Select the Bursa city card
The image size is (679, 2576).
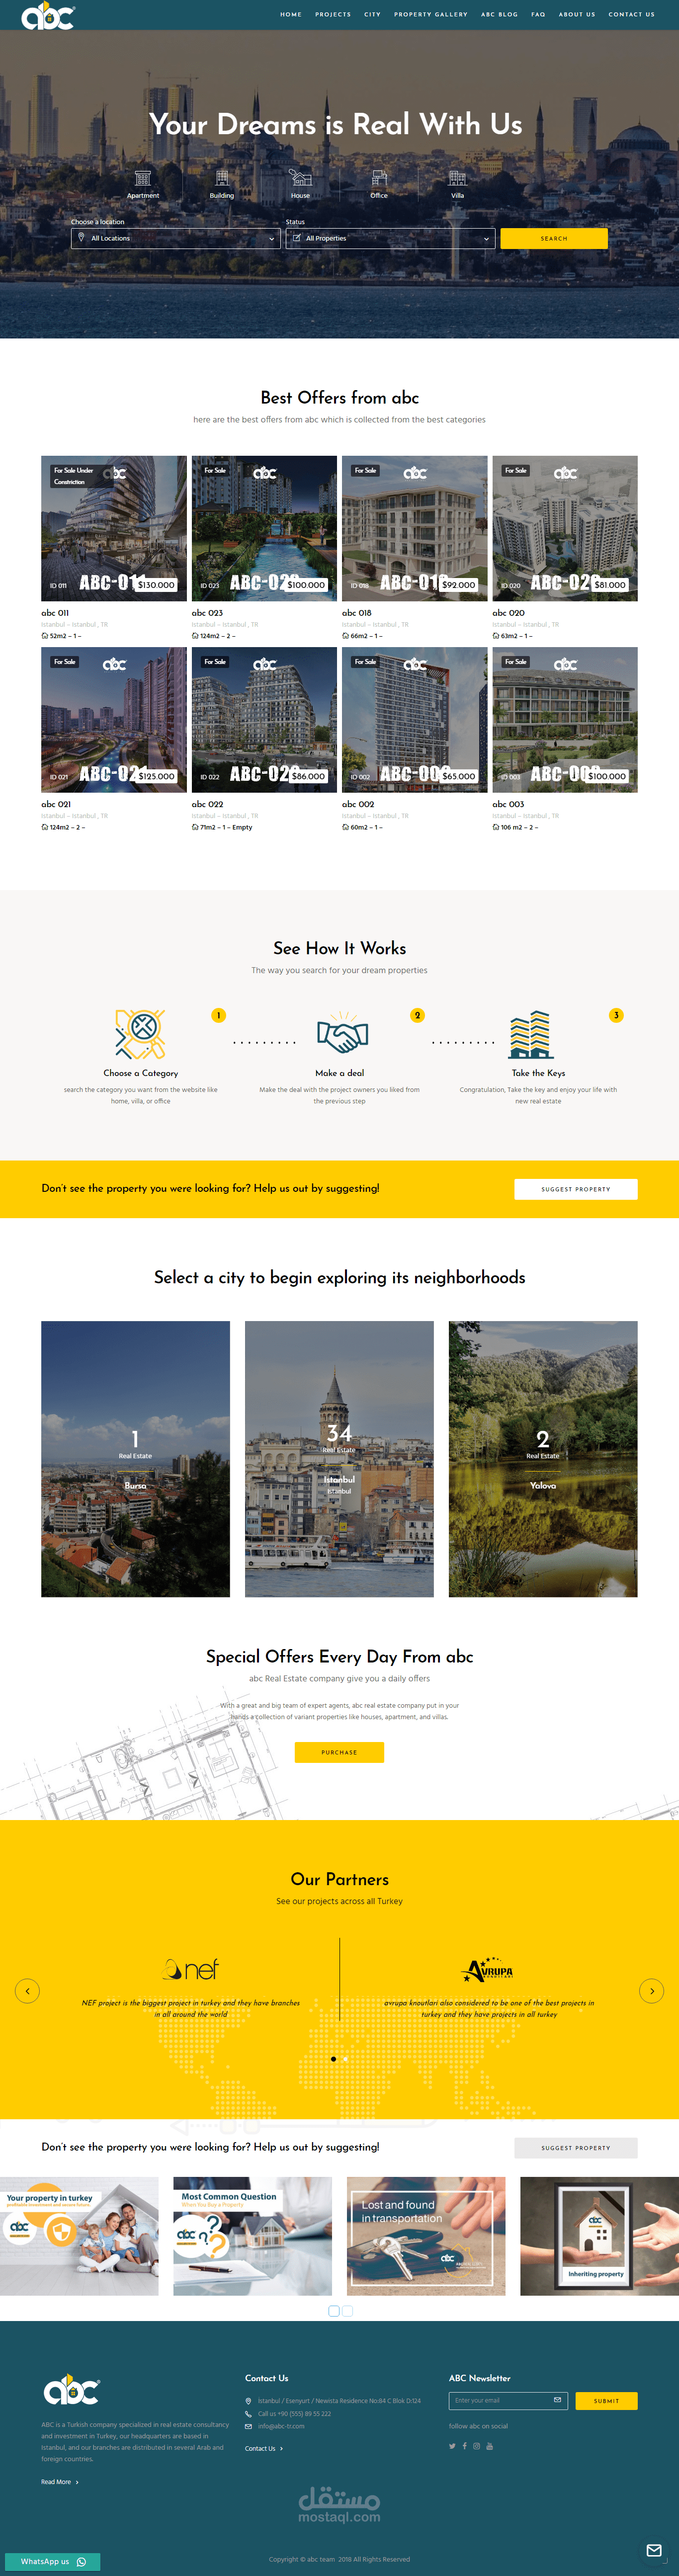[x=135, y=1459]
